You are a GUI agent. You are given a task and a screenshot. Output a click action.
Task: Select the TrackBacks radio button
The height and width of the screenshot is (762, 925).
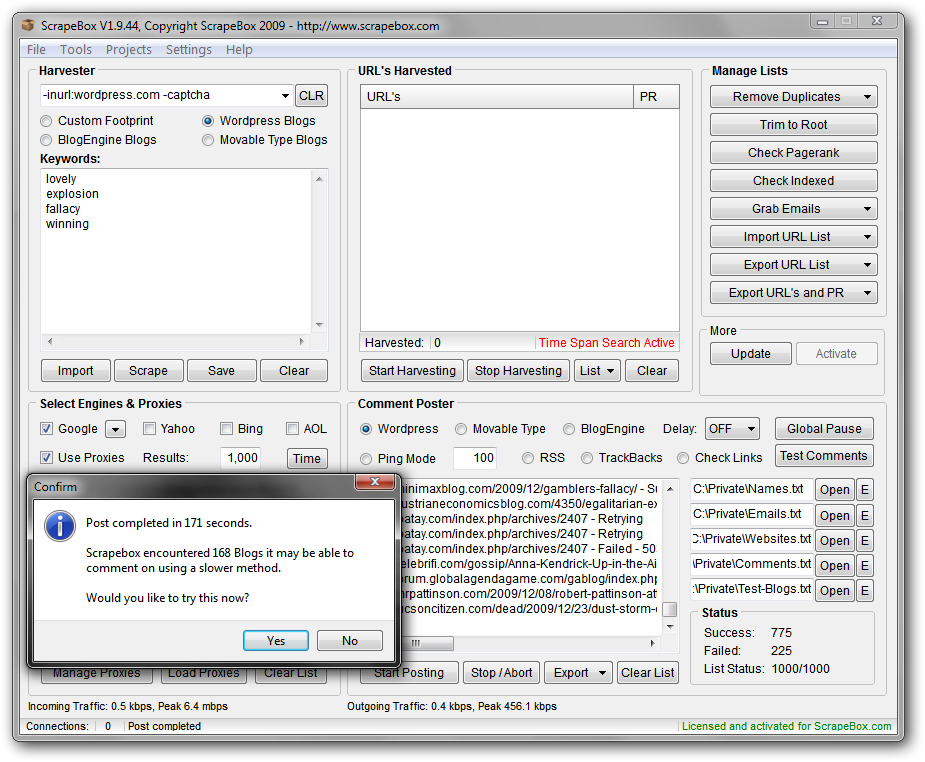pyautogui.click(x=586, y=458)
